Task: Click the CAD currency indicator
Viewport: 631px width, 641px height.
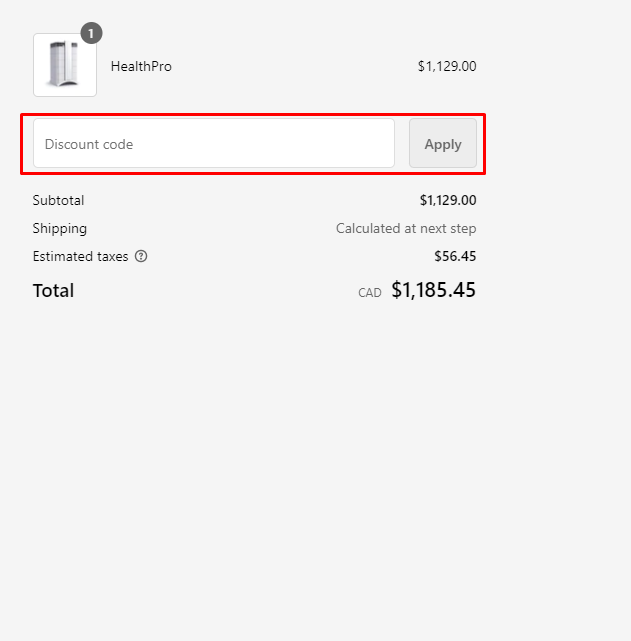Action: pos(370,293)
